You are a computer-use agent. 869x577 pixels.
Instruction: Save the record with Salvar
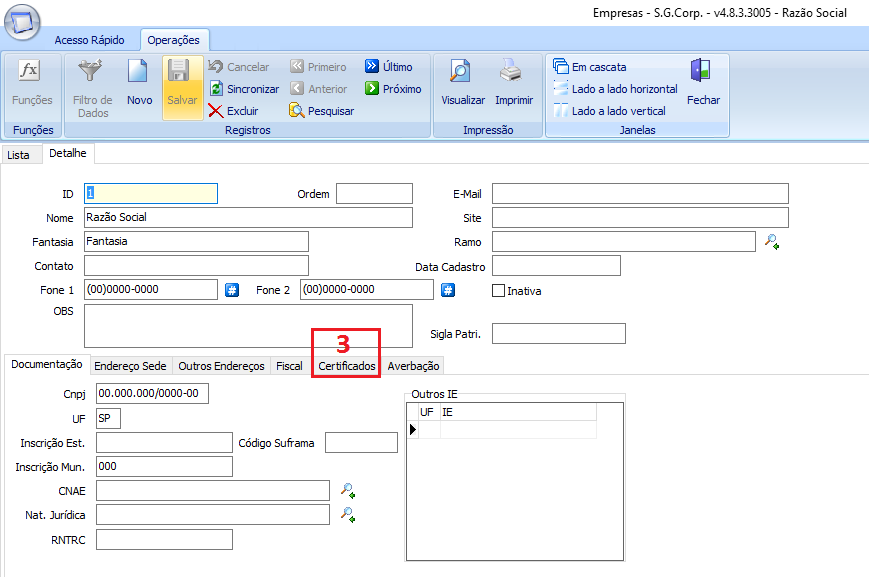coord(182,88)
